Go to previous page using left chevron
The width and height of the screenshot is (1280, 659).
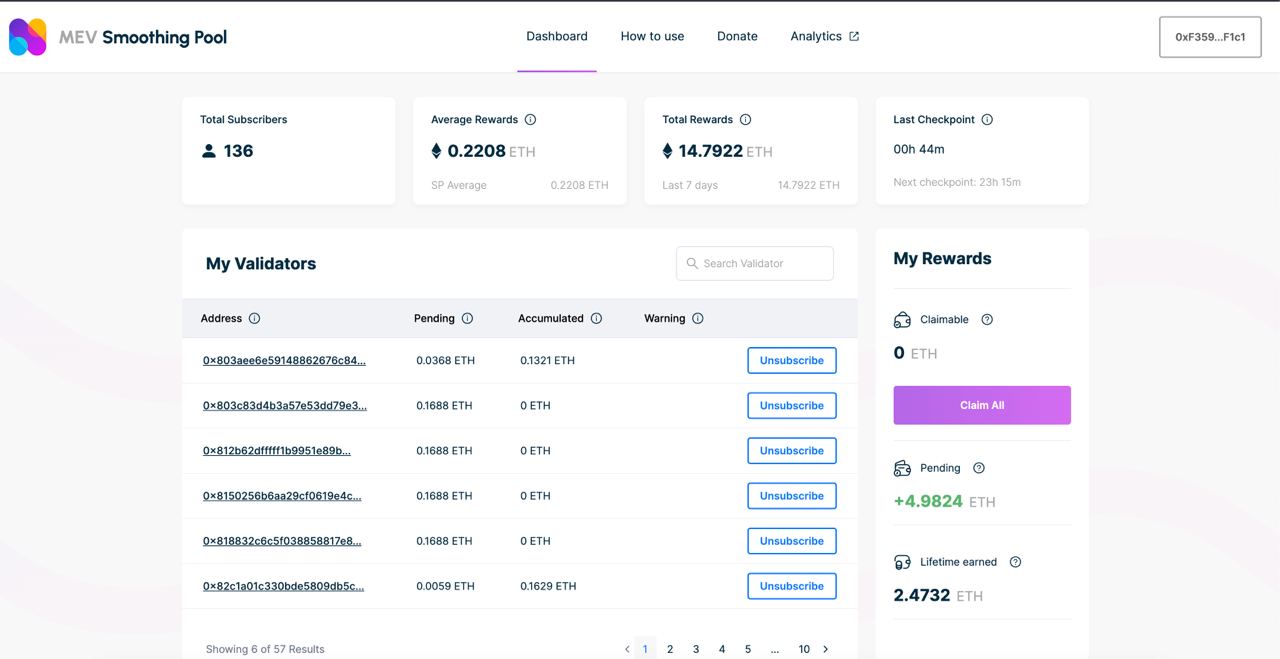[627, 649]
